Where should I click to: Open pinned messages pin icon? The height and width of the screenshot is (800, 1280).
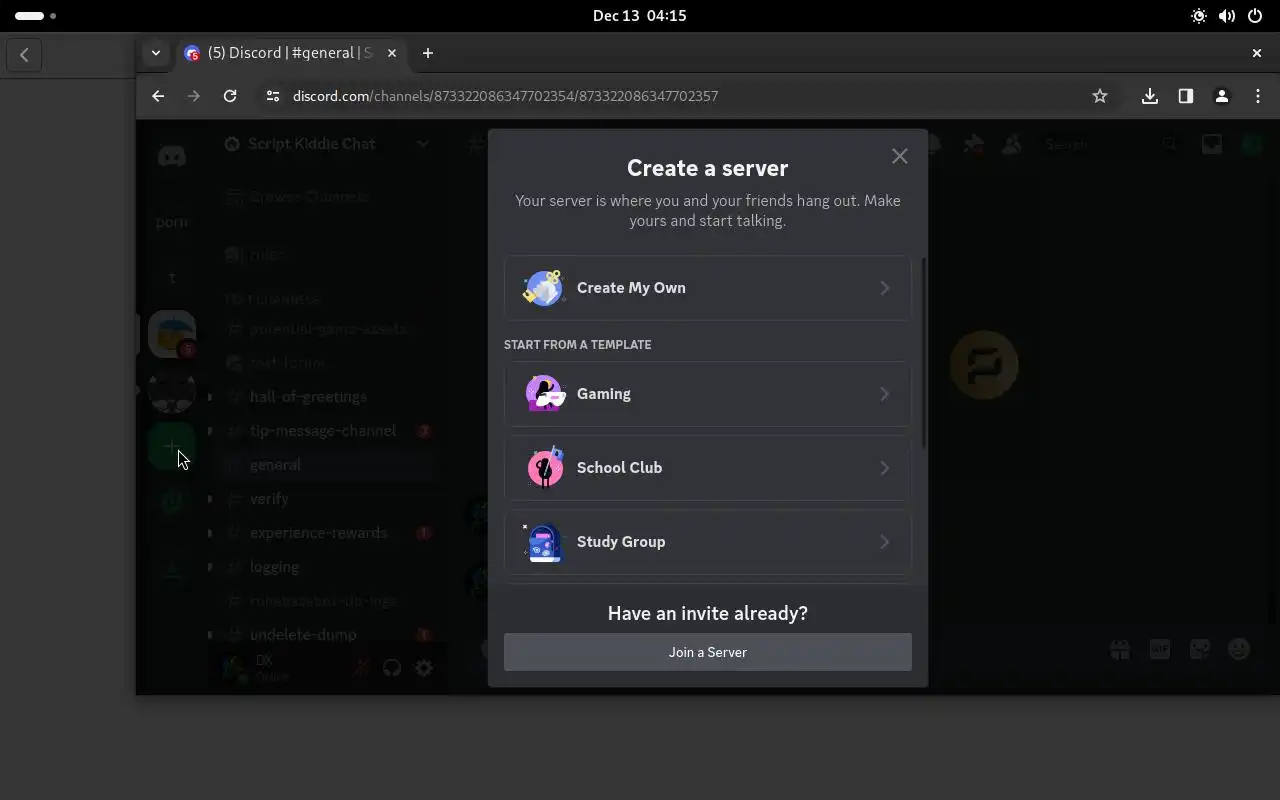point(973,144)
